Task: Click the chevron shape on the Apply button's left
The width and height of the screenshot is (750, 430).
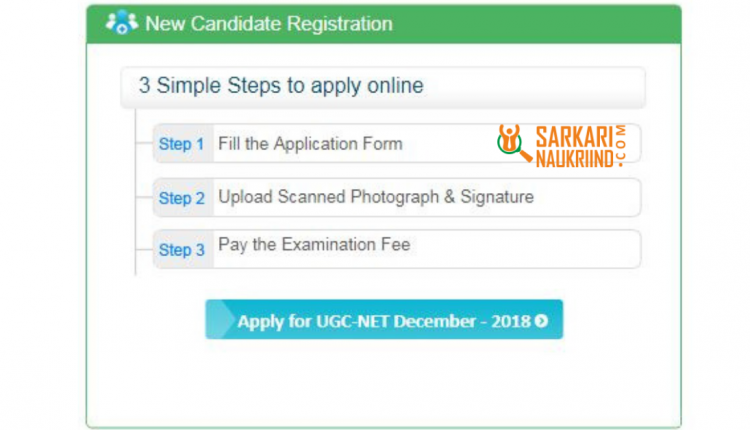Action: (221, 319)
